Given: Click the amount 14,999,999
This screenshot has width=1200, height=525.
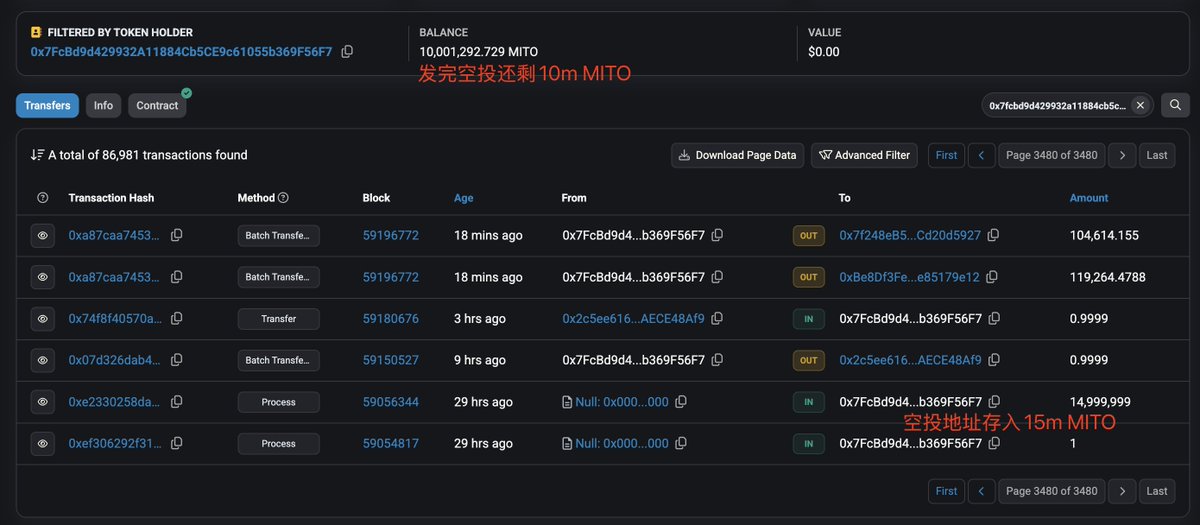Looking at the screenshot, I should point(1100,402).
